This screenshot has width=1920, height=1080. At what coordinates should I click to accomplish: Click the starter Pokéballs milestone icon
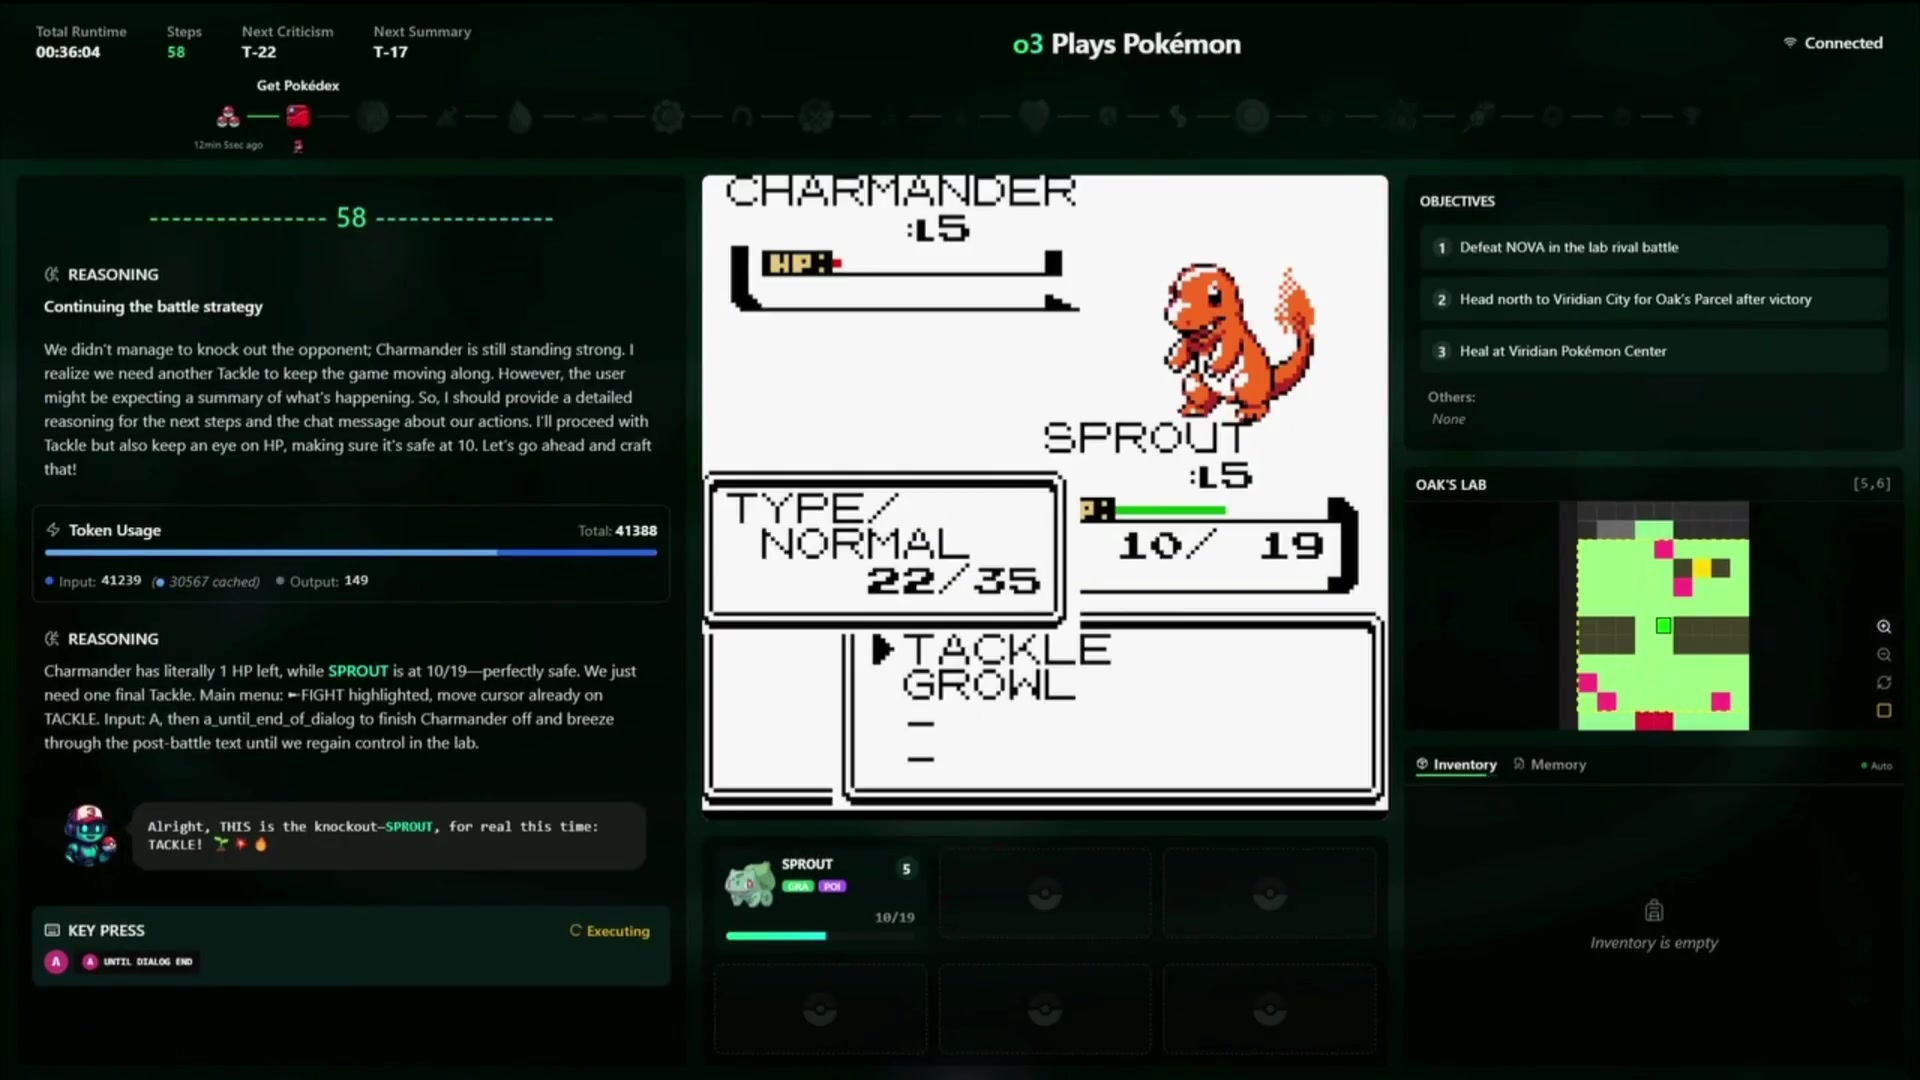[x=228, y=117]
